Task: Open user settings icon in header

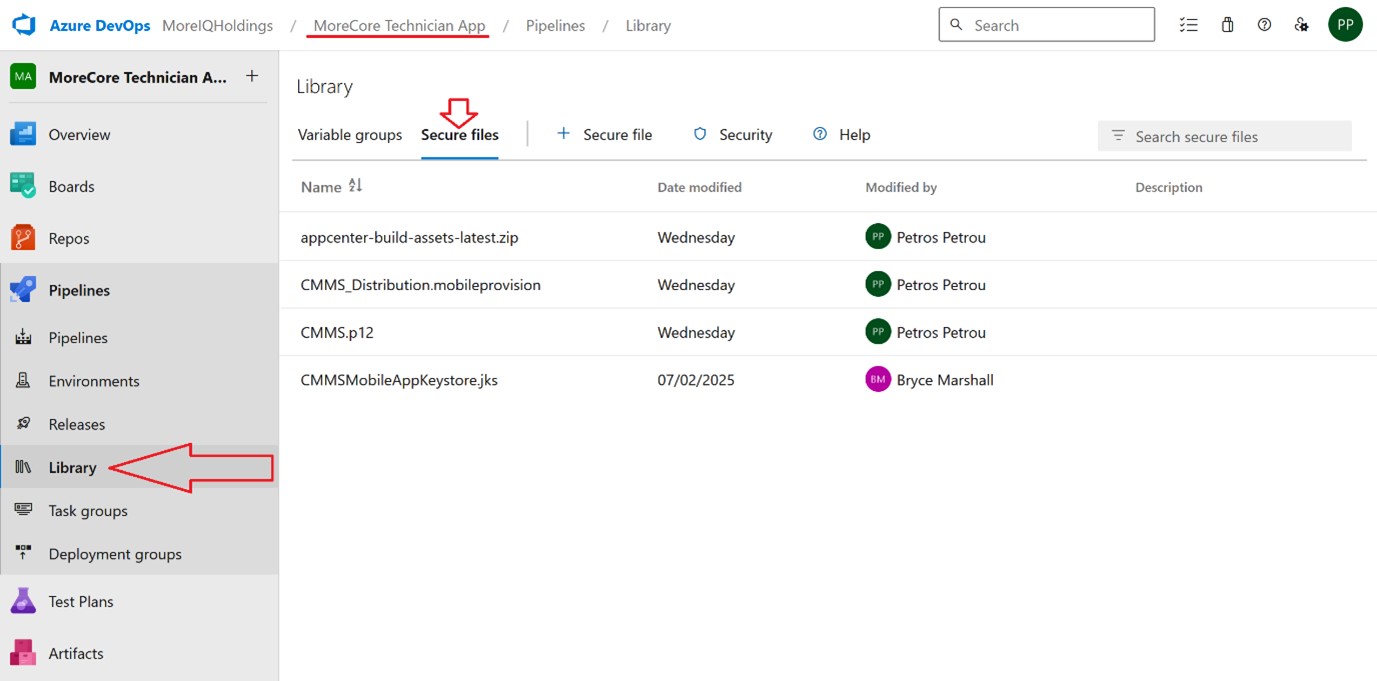Action: coord(1301,25)
